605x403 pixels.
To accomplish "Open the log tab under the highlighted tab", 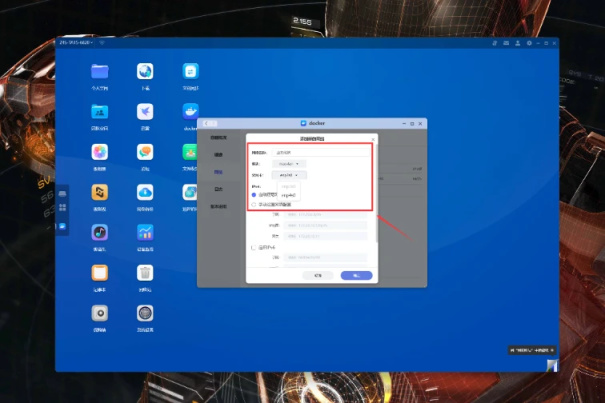I will pyautogui.click(x=218, y=189).
